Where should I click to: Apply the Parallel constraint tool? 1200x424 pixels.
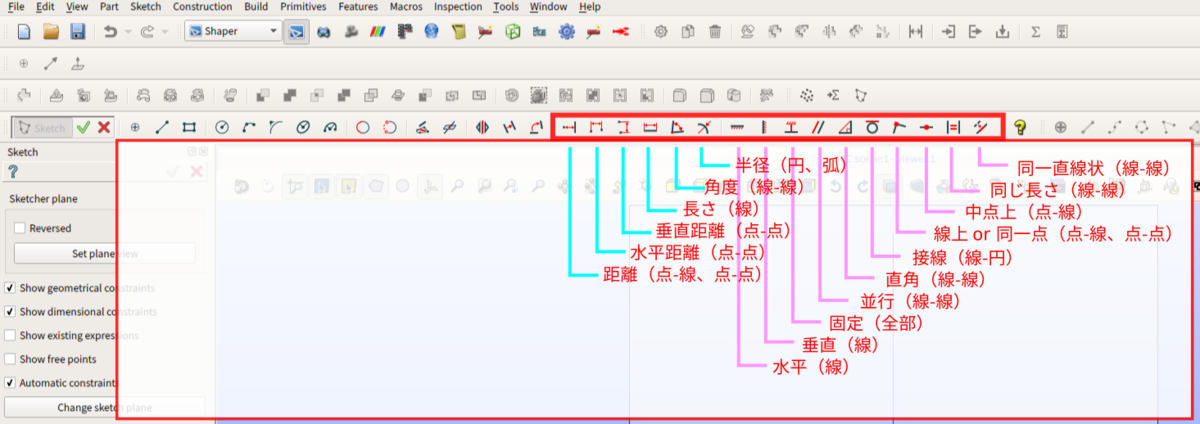coord(818,127)
